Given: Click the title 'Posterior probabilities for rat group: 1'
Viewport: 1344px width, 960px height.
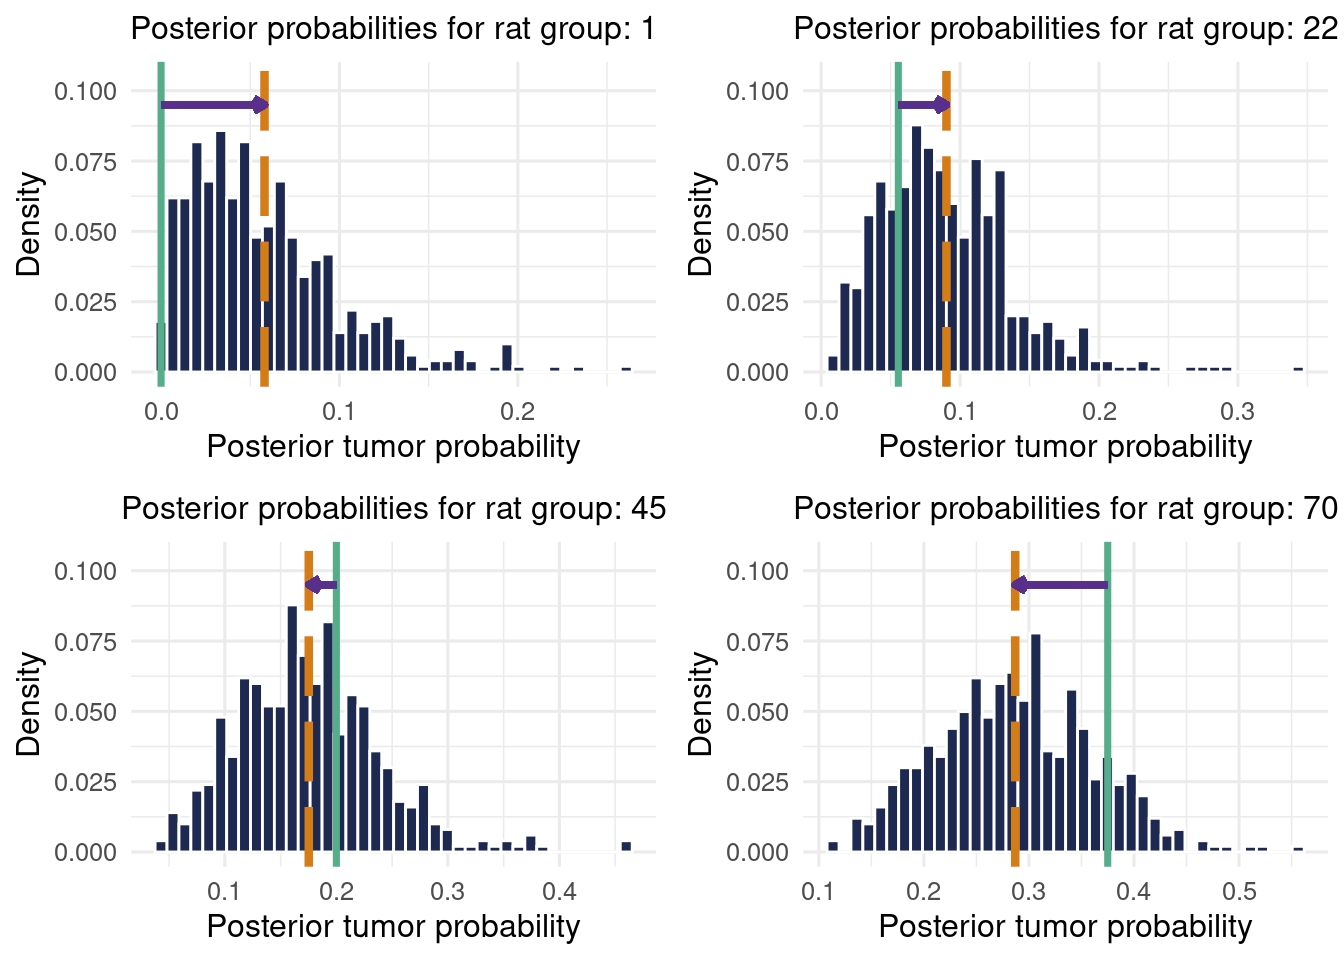Looking at the screenshot, I should pyautogui.click(x=393, y=29).
